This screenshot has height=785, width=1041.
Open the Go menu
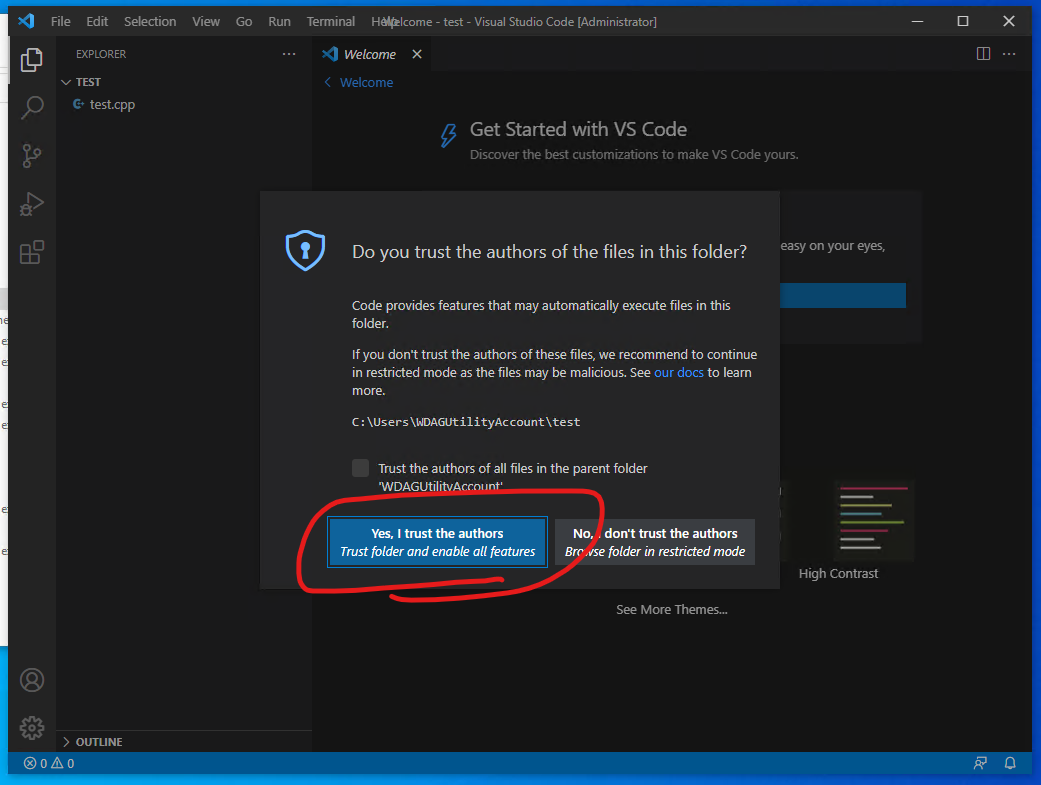click(244, 21)
